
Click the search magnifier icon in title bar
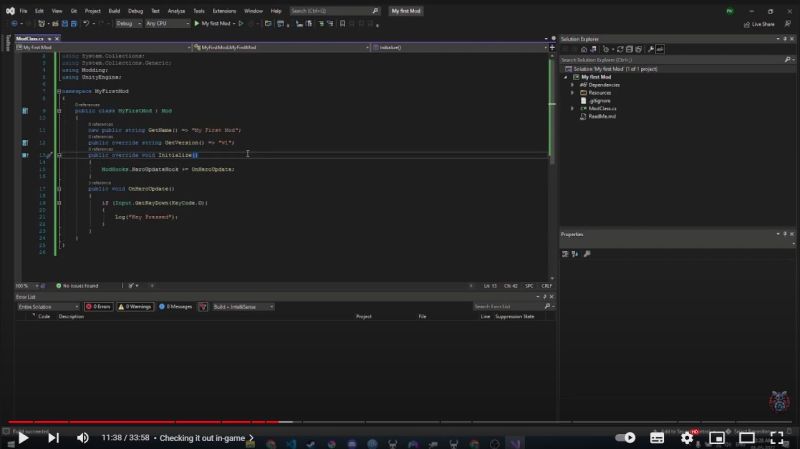pyautogui.click(x=376, y=11)
